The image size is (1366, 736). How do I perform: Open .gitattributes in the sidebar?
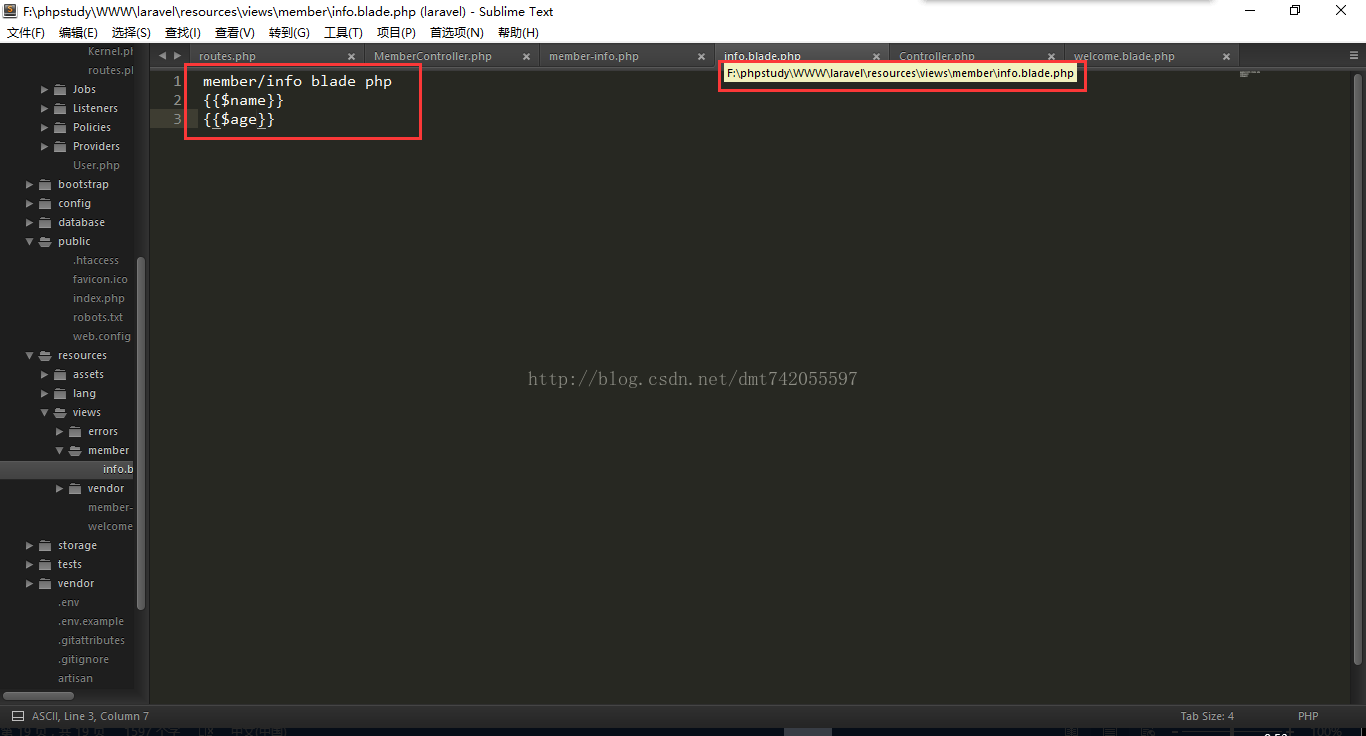[x=92, y=640]
